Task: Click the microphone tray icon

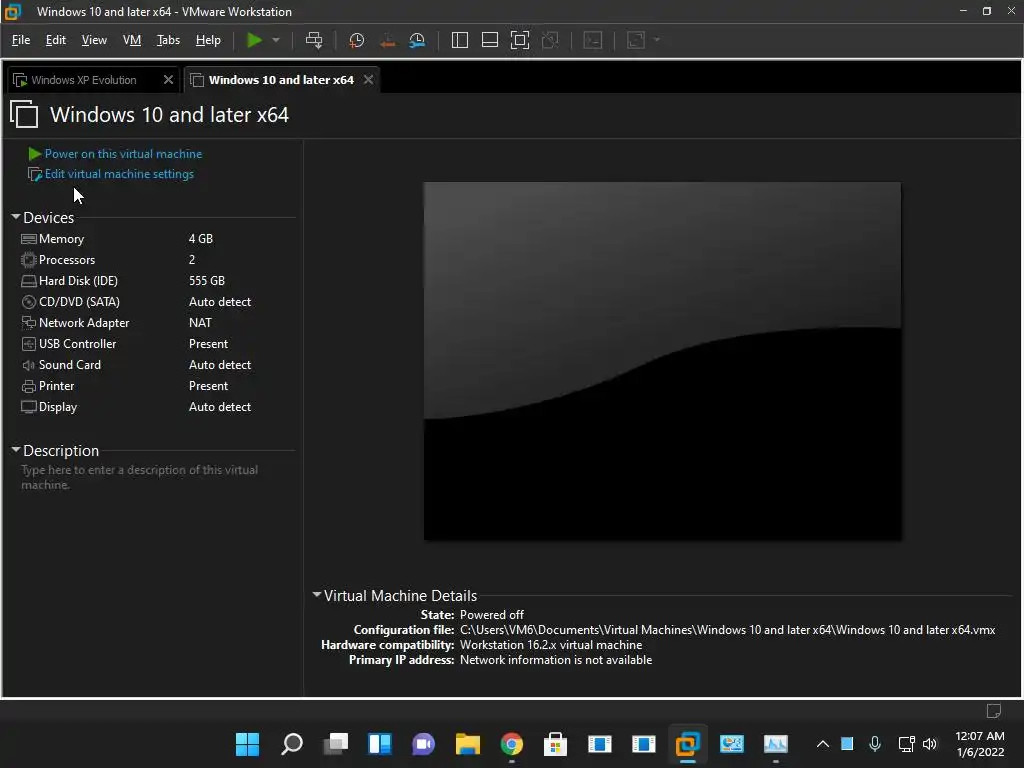Action: tap(875, 744)
